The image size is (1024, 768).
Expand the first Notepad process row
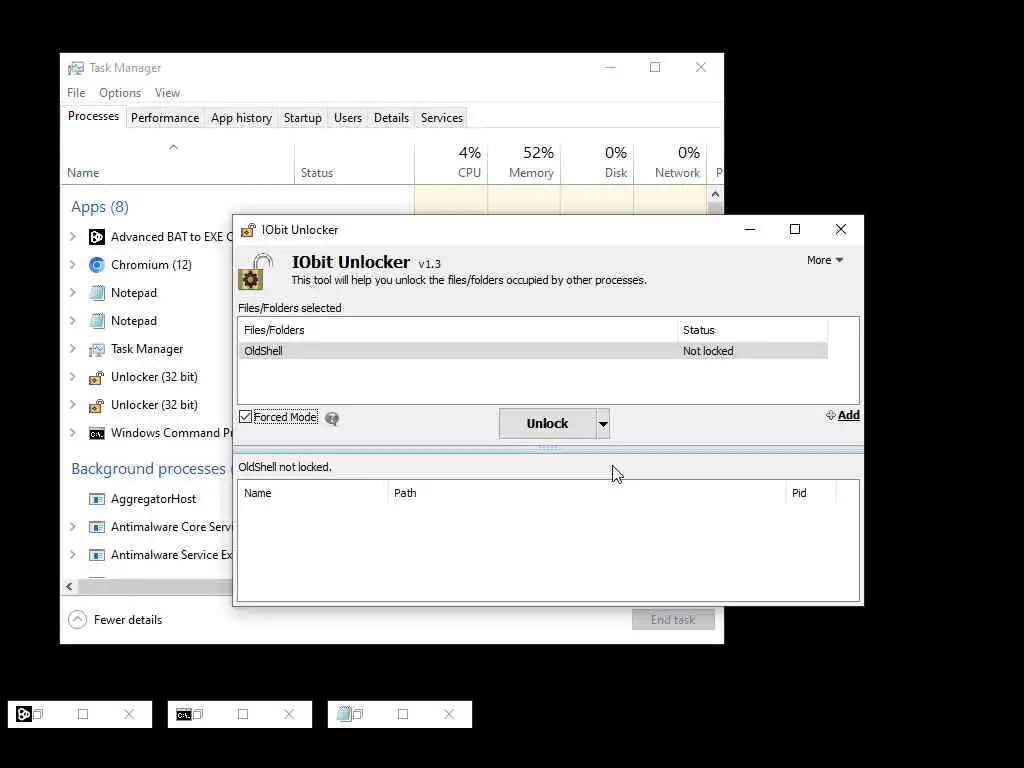pyautogui.click(x=73, y=293)
